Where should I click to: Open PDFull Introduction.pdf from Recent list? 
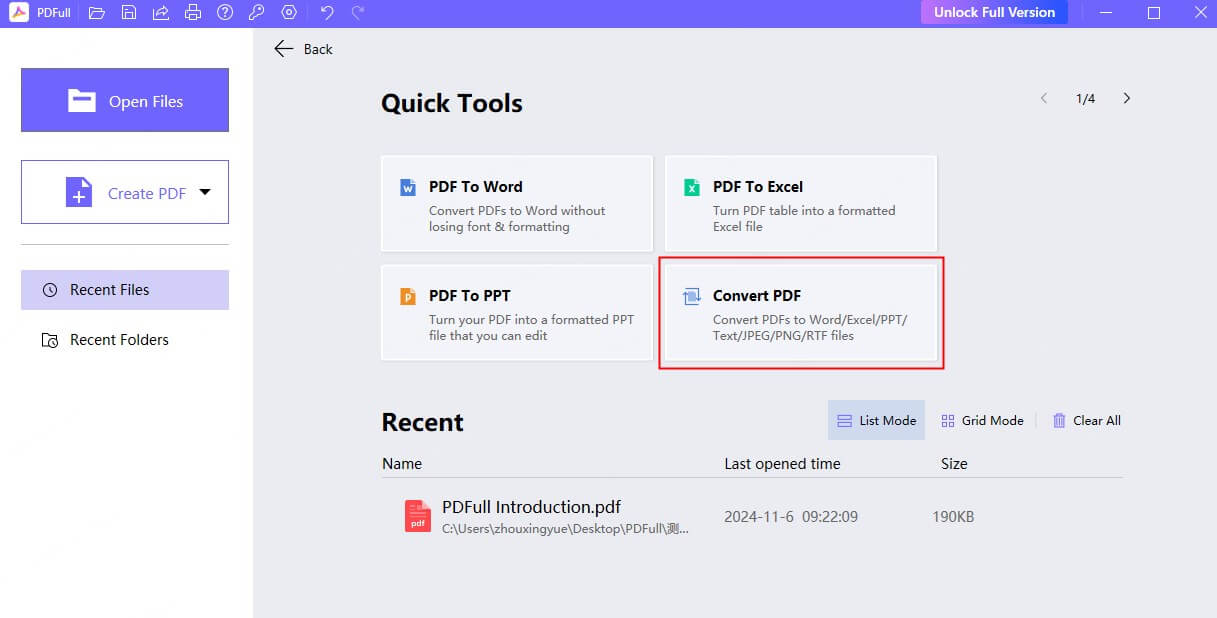529,507
